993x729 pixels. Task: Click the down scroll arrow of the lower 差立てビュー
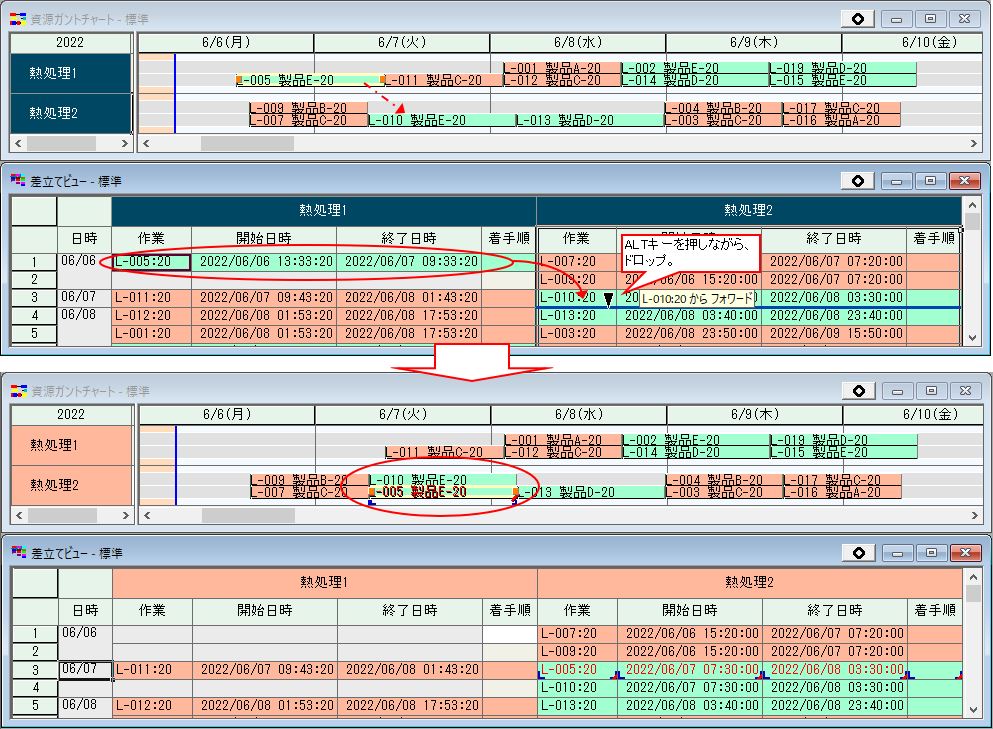[973, 710]
